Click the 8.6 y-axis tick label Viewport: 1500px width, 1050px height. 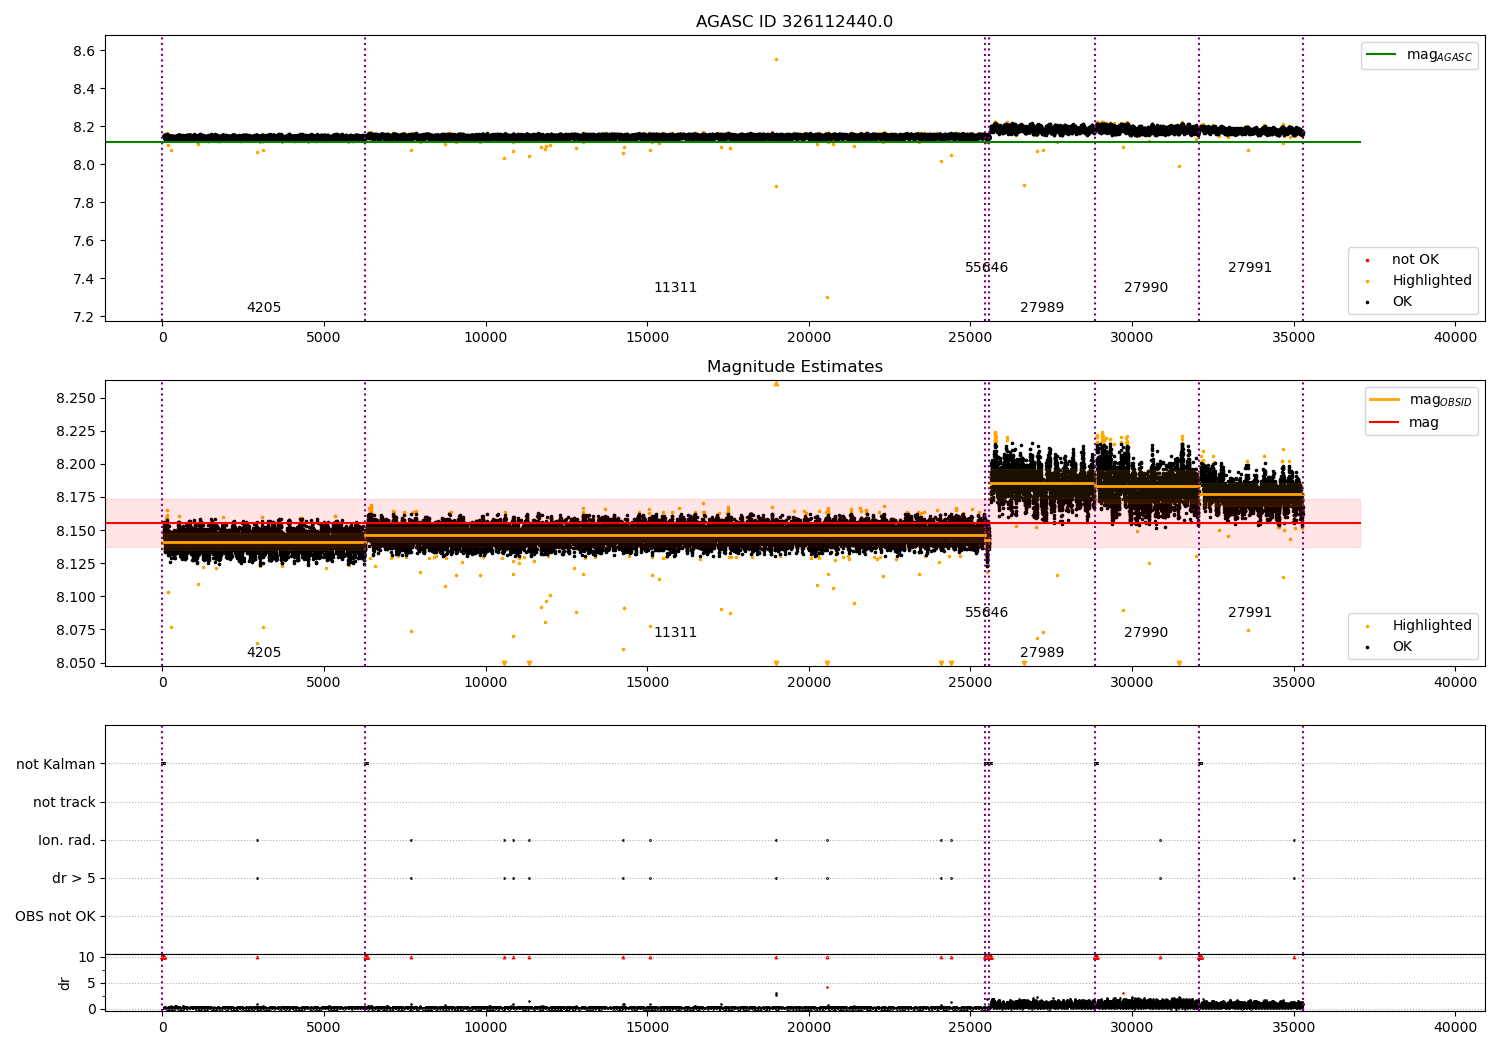tap(84, 51)
